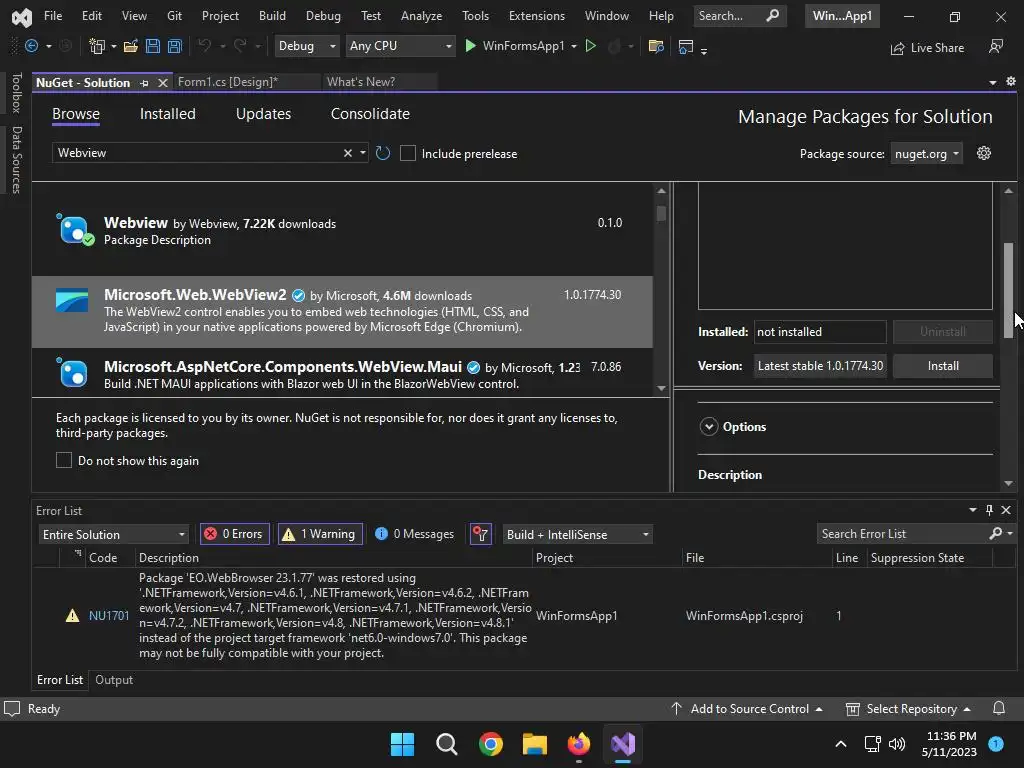Click the Search Error List field
The image size is (1024, 768).
(x=903, y=534)
